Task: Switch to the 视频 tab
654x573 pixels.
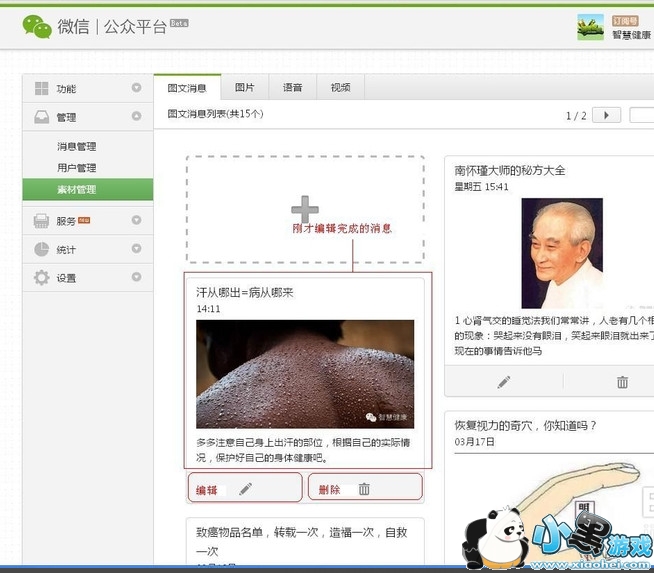Action: coord(340,87)
